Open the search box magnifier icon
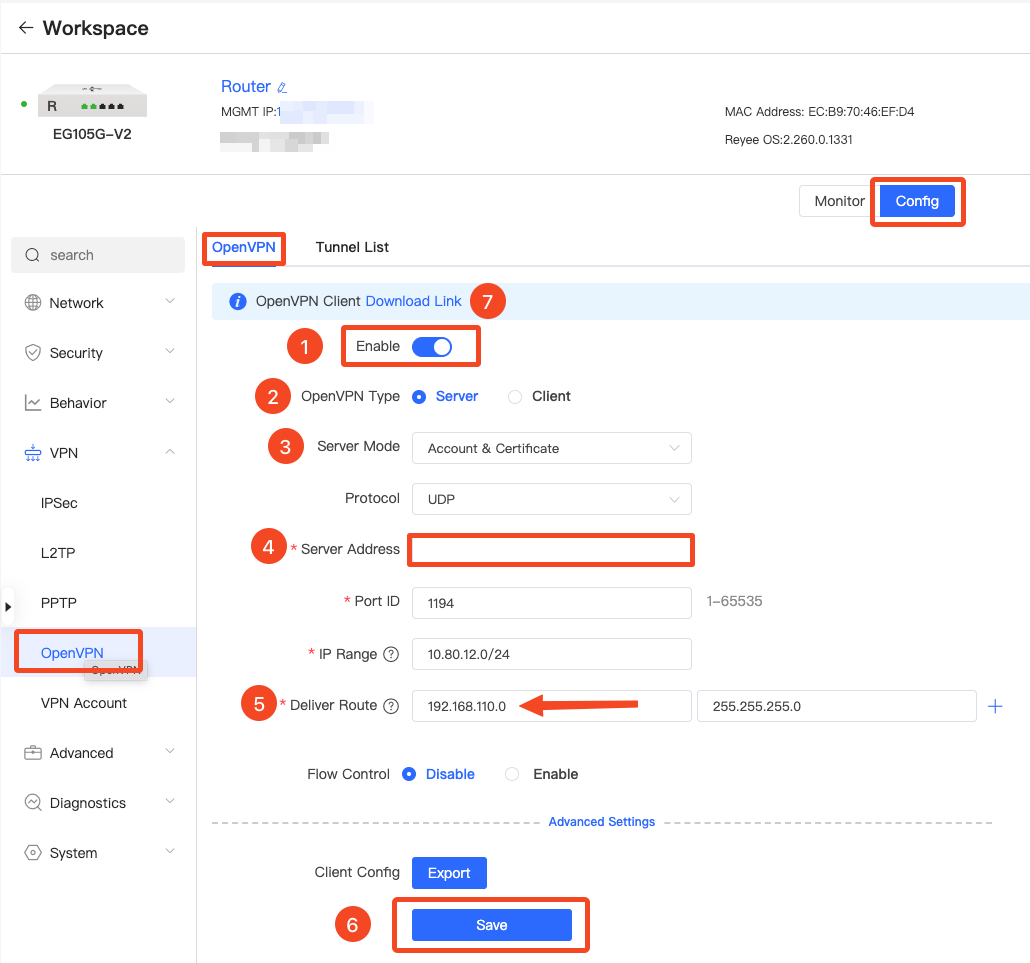 [32, 255]
